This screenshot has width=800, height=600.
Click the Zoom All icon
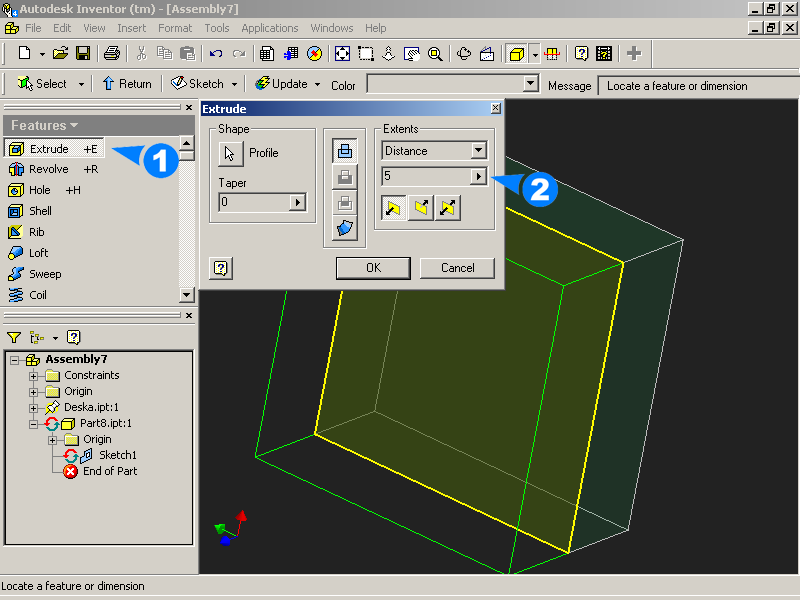coord(342,53)
